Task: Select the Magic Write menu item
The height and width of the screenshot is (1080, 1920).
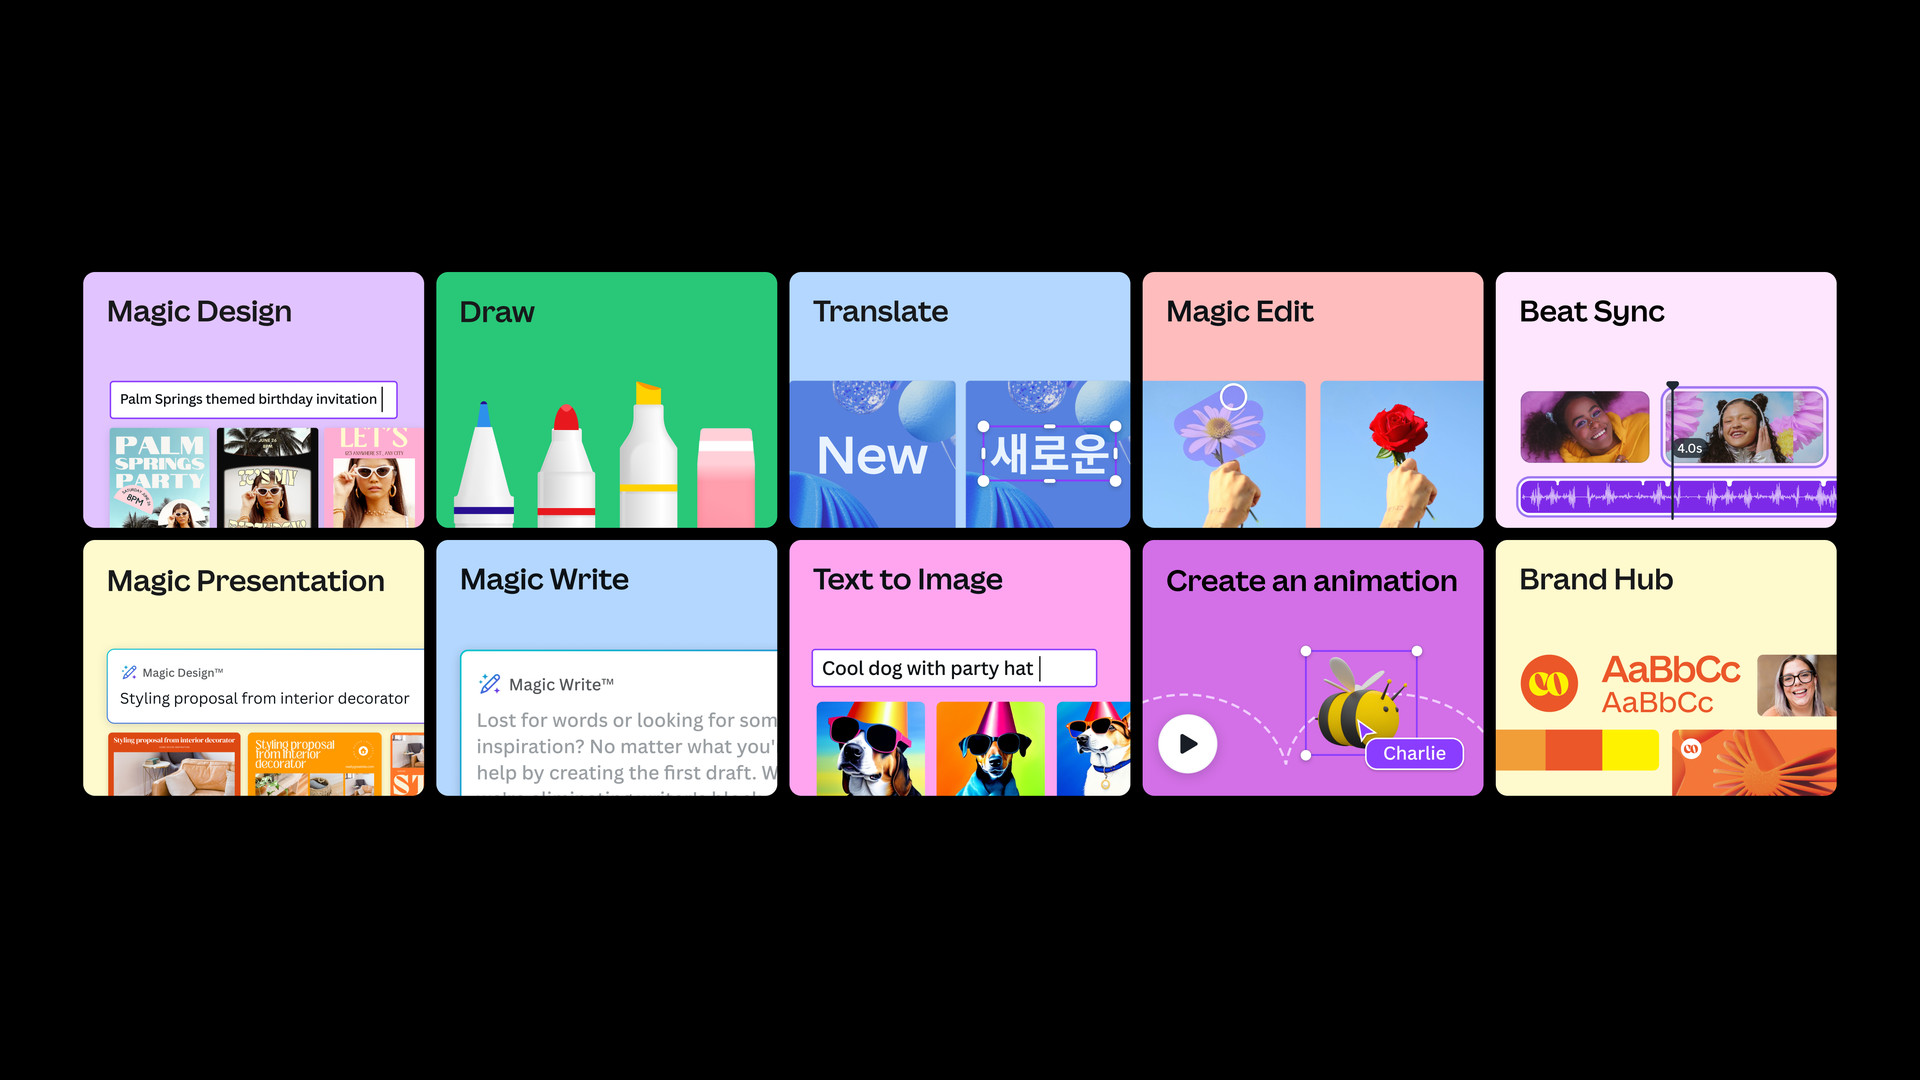Action: coord(543,579)
